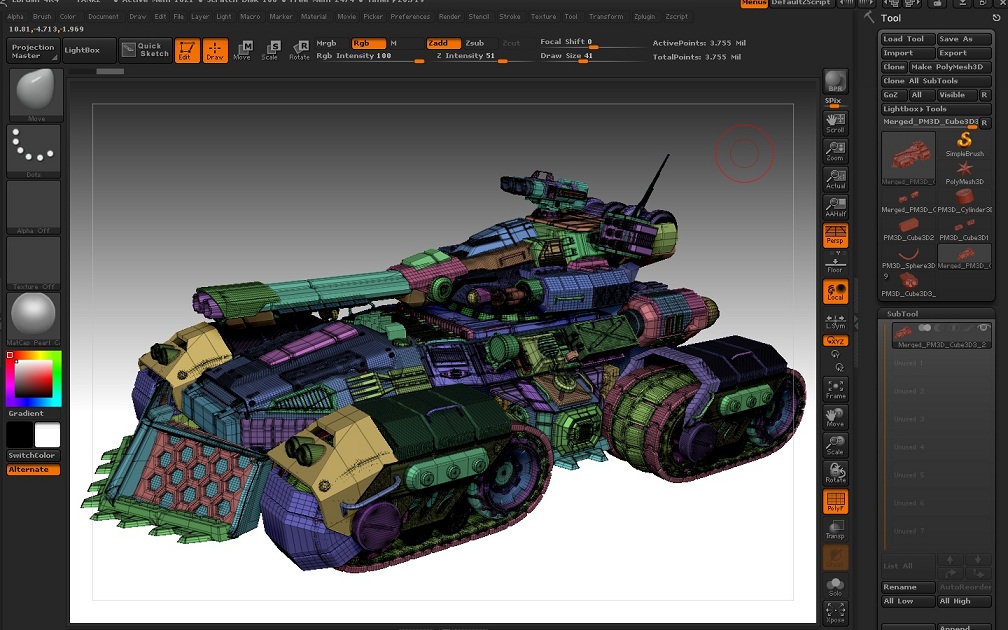This screenshot has height=630, width=1008.
Task: Click the right shelf Move icon
Action: click(835, 417)
